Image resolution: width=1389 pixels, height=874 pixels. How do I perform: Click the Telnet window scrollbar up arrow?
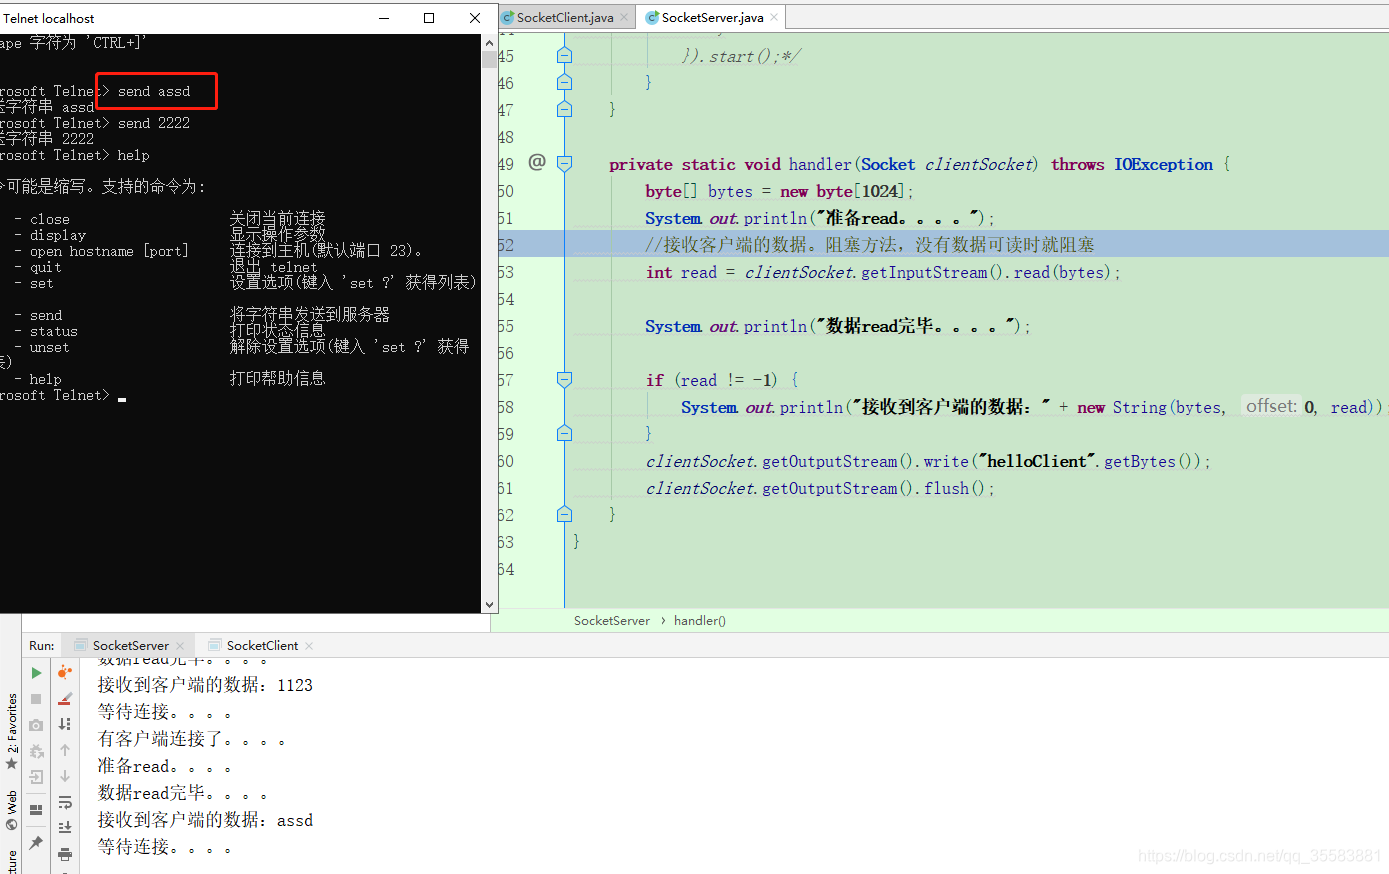click(489, 44)
